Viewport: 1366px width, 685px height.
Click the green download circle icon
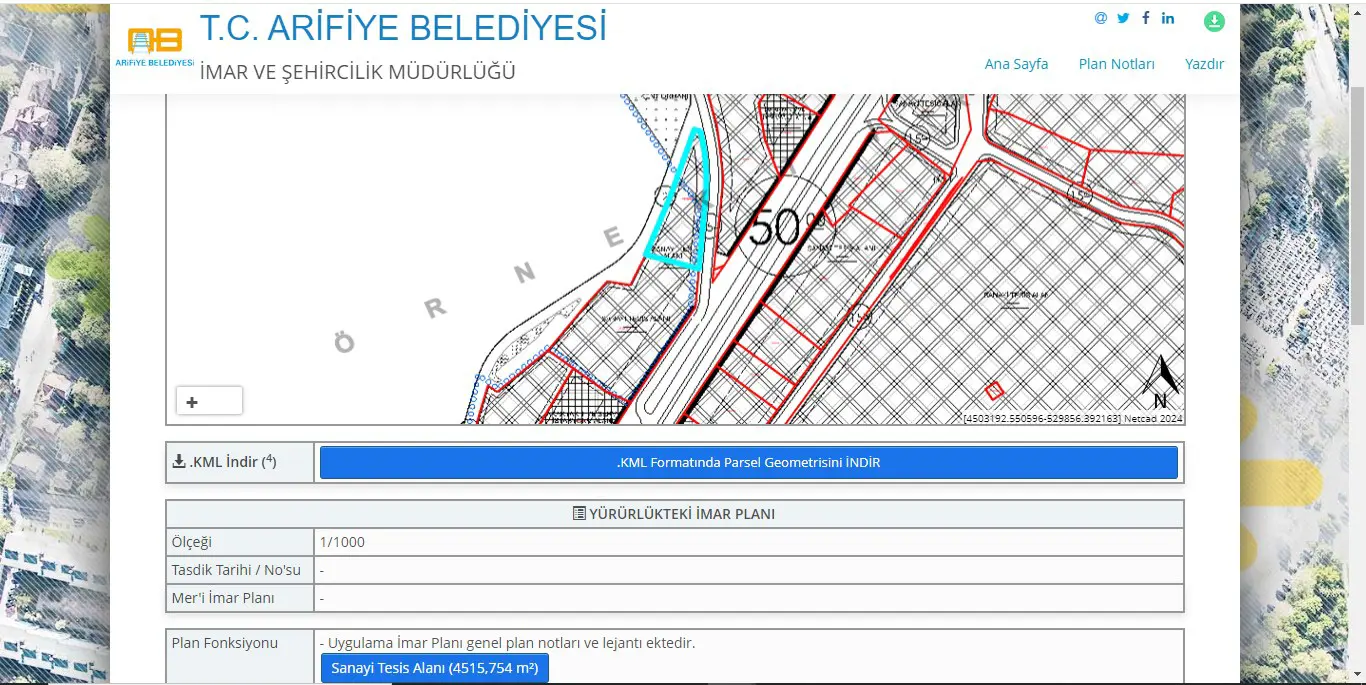tap(1214, 21)
